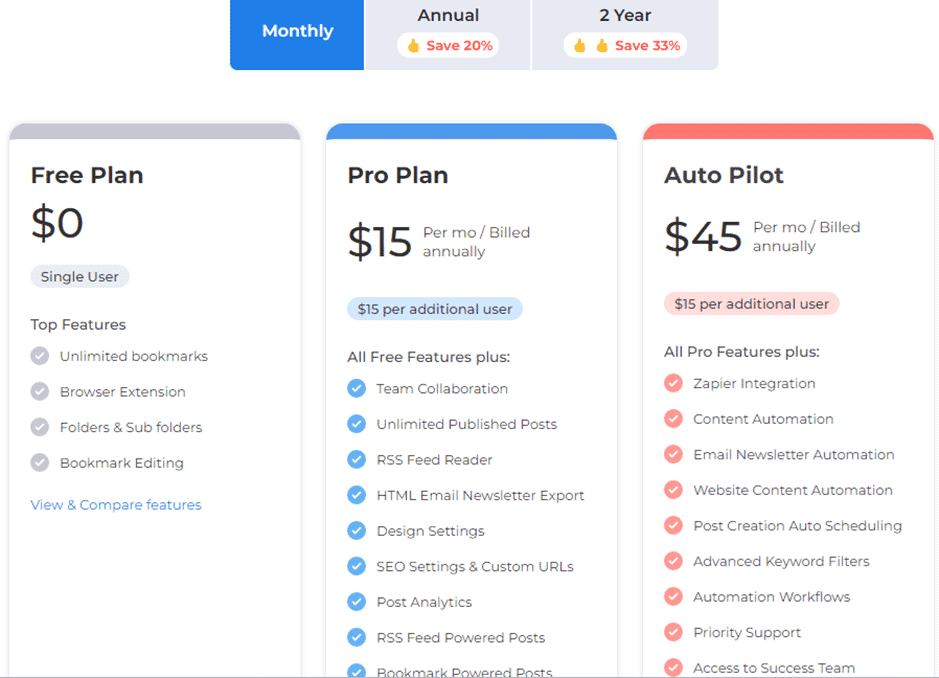Click red checkmark beside Content Automation
This screenshot has height=678, width=939.
coord(673,419)
